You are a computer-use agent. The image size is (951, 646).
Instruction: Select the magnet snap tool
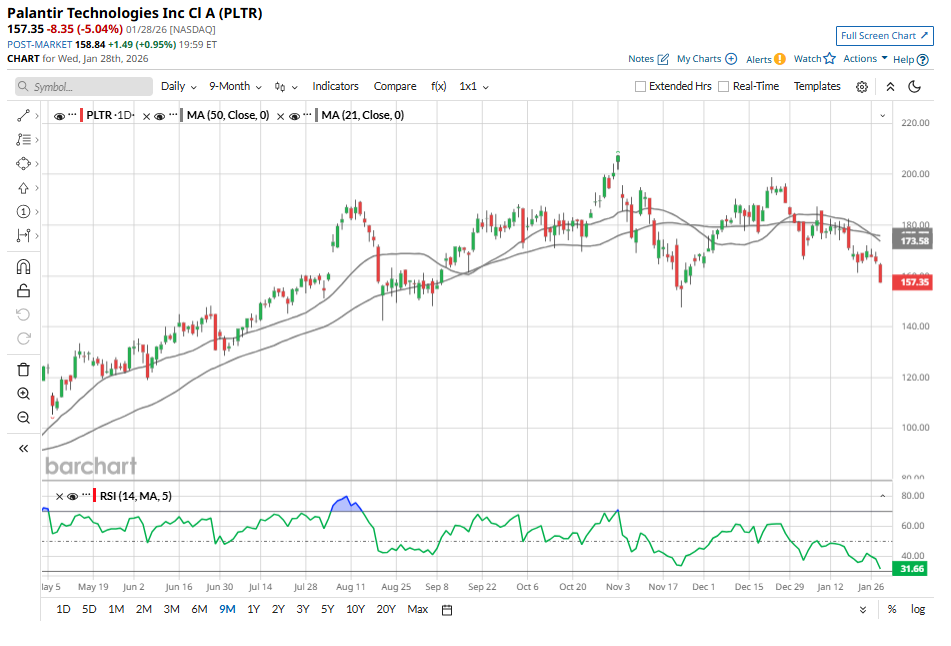click(23, 267)
